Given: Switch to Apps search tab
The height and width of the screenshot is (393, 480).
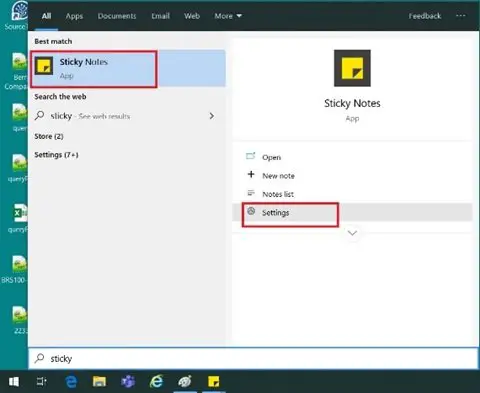Looking at the screenshot, I should [x=74, y=16].
